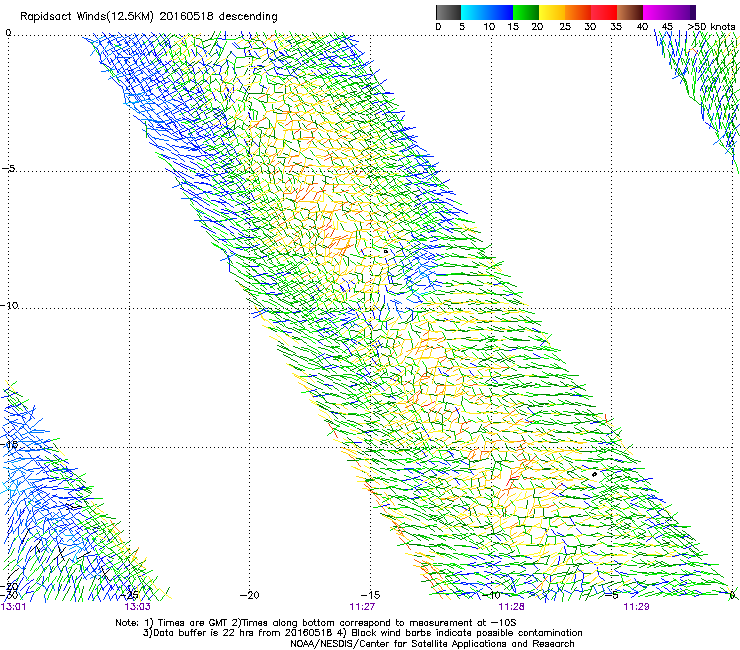Image resolution: width=740 pixels, height=650 pixels.
Task: Click the 'Rapidscat Winds(12.5KM)' title text
Action: (87, 17)
